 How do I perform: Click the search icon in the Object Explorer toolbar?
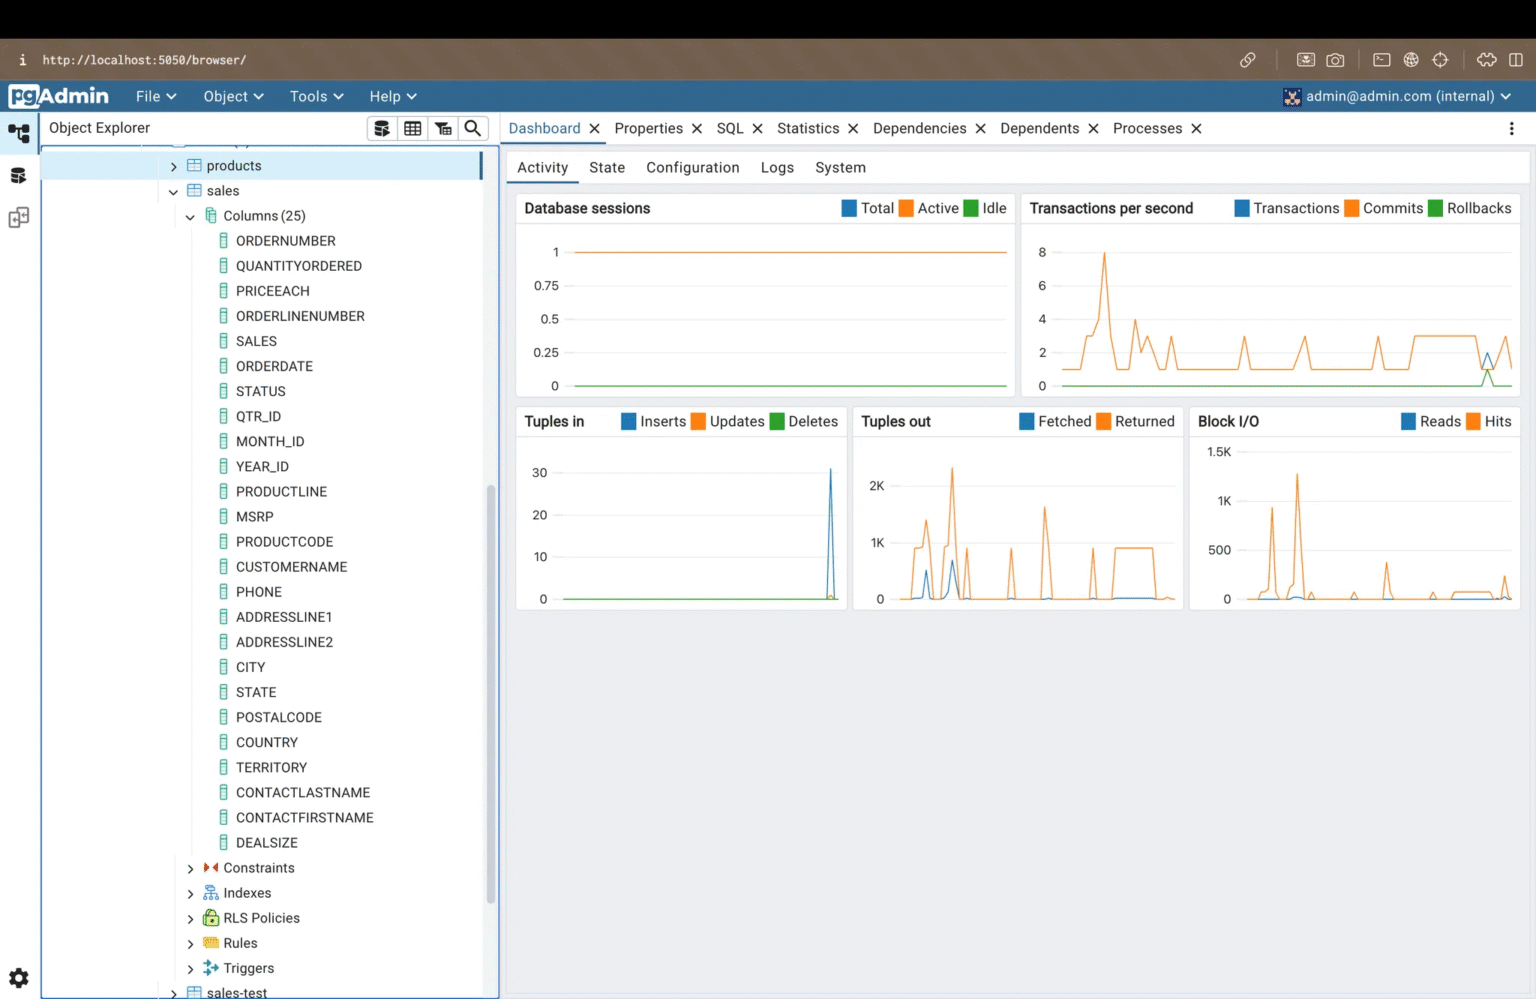pos(472,128)
